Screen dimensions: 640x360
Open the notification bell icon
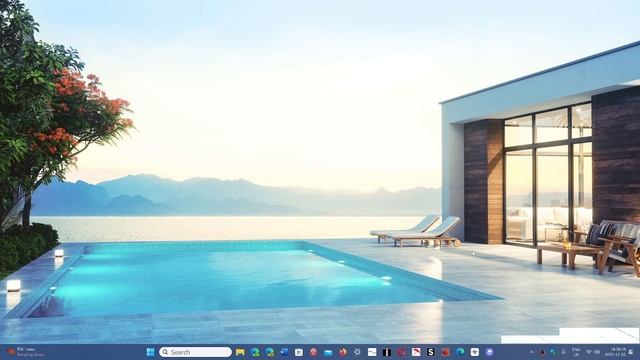pyautogui.click(x=631, y=352)
